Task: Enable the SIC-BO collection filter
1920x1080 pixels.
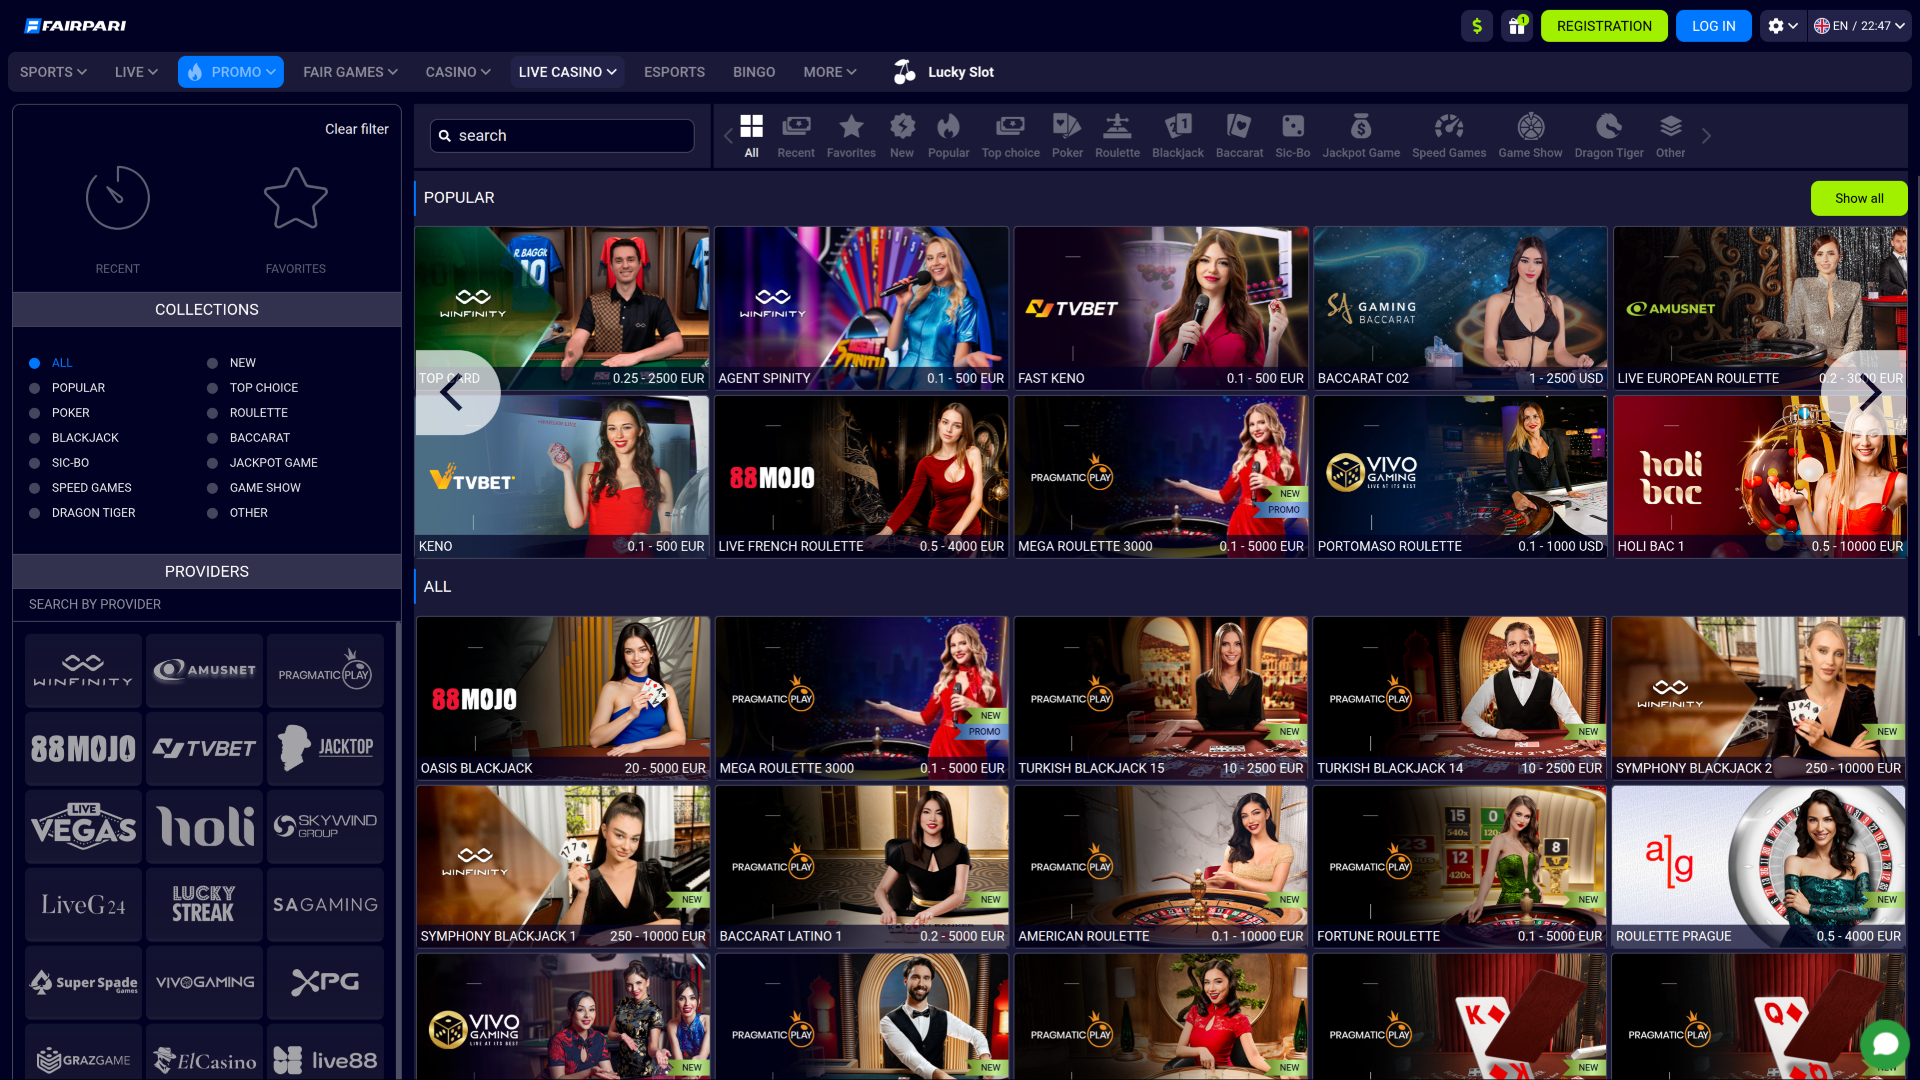Action: (x=35, y=462)
